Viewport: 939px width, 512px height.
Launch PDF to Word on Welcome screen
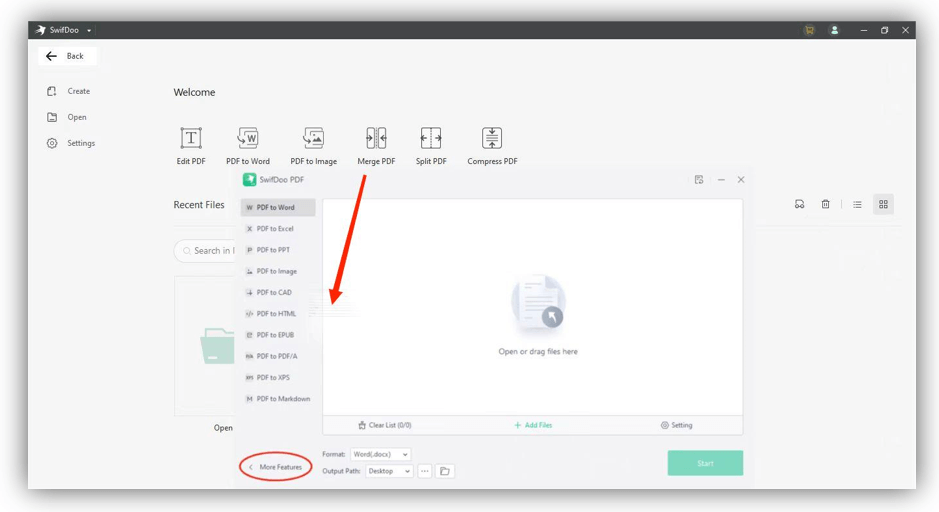[248, 146]
